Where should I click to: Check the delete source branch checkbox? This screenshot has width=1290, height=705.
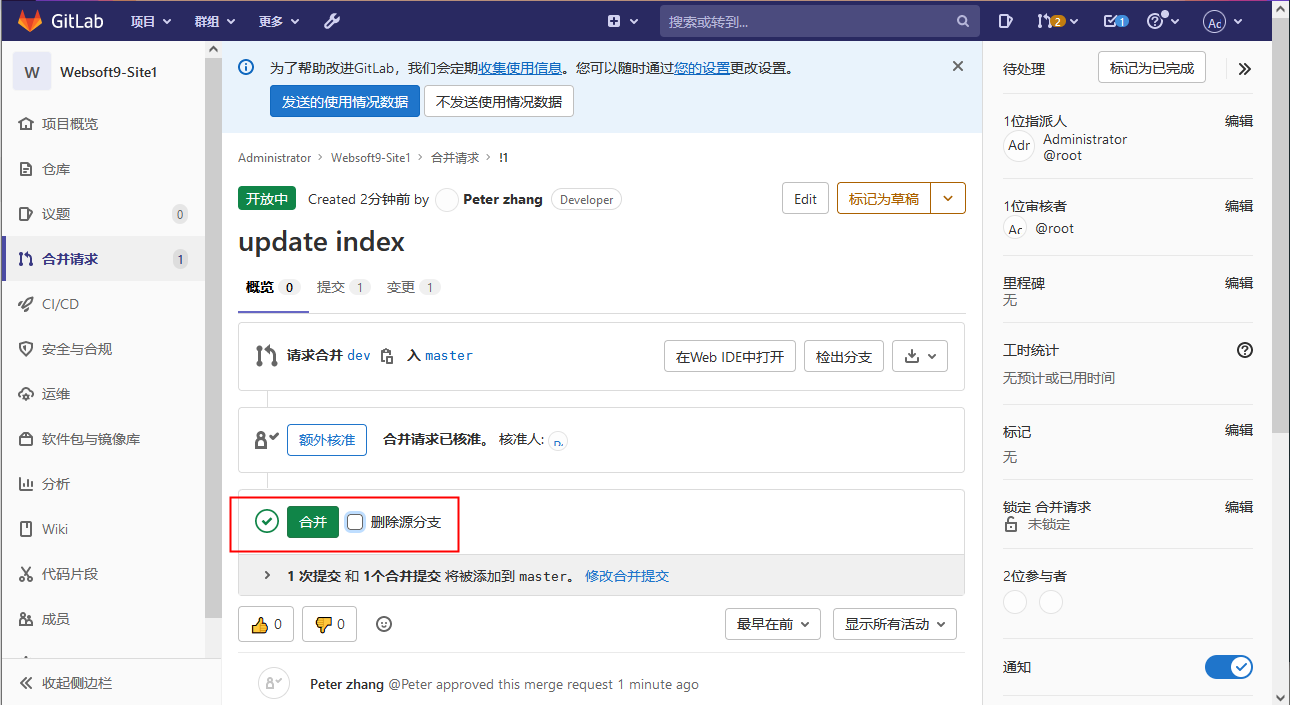pos(355,522)
